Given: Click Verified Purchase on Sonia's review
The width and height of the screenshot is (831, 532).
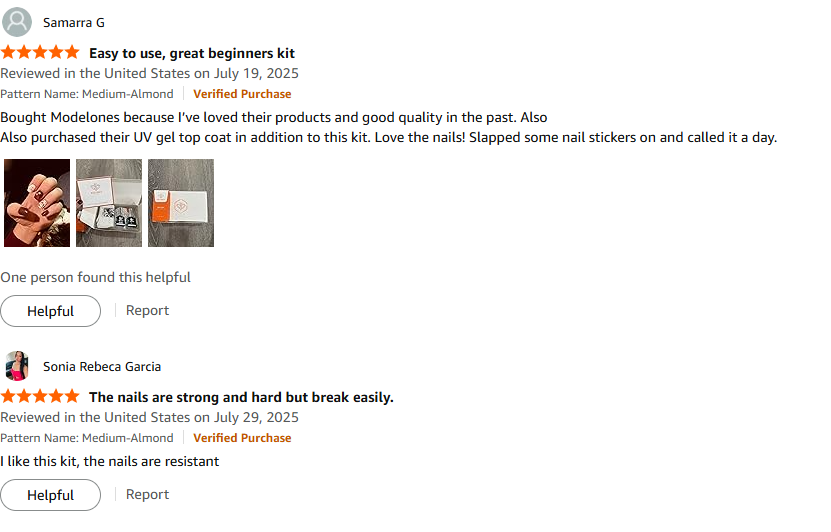Looking at the screenshot, I should coord(242,438).
